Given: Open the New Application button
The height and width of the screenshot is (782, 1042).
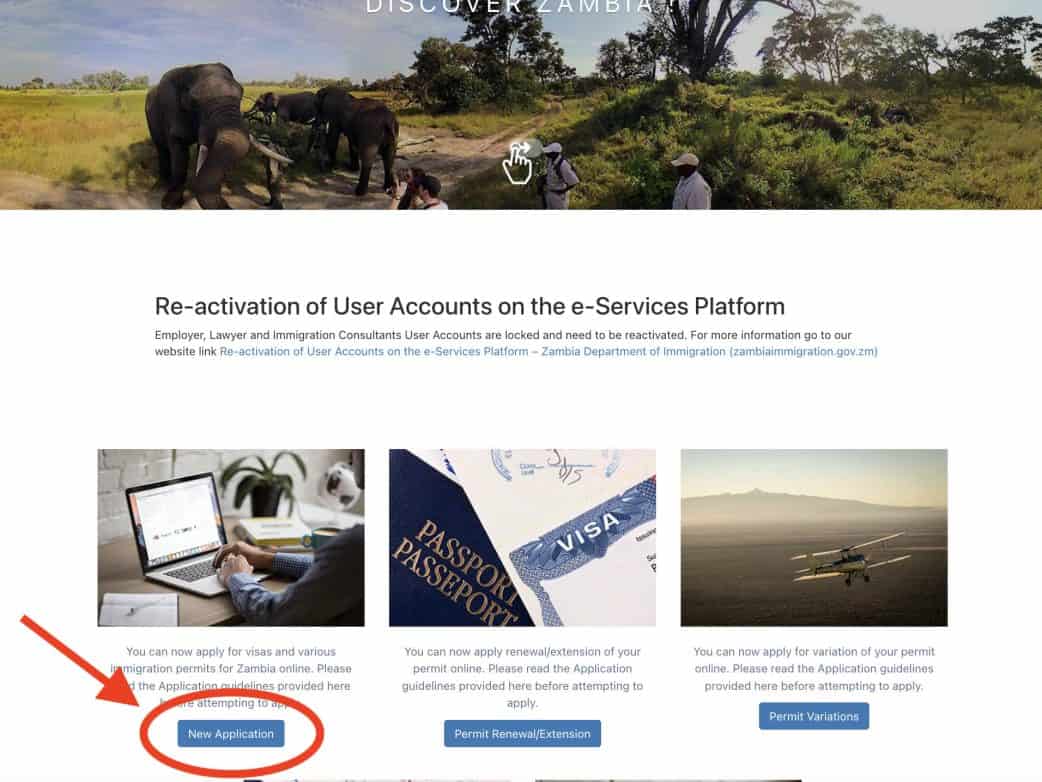Looking at the screenshot, I should [231, 733].
